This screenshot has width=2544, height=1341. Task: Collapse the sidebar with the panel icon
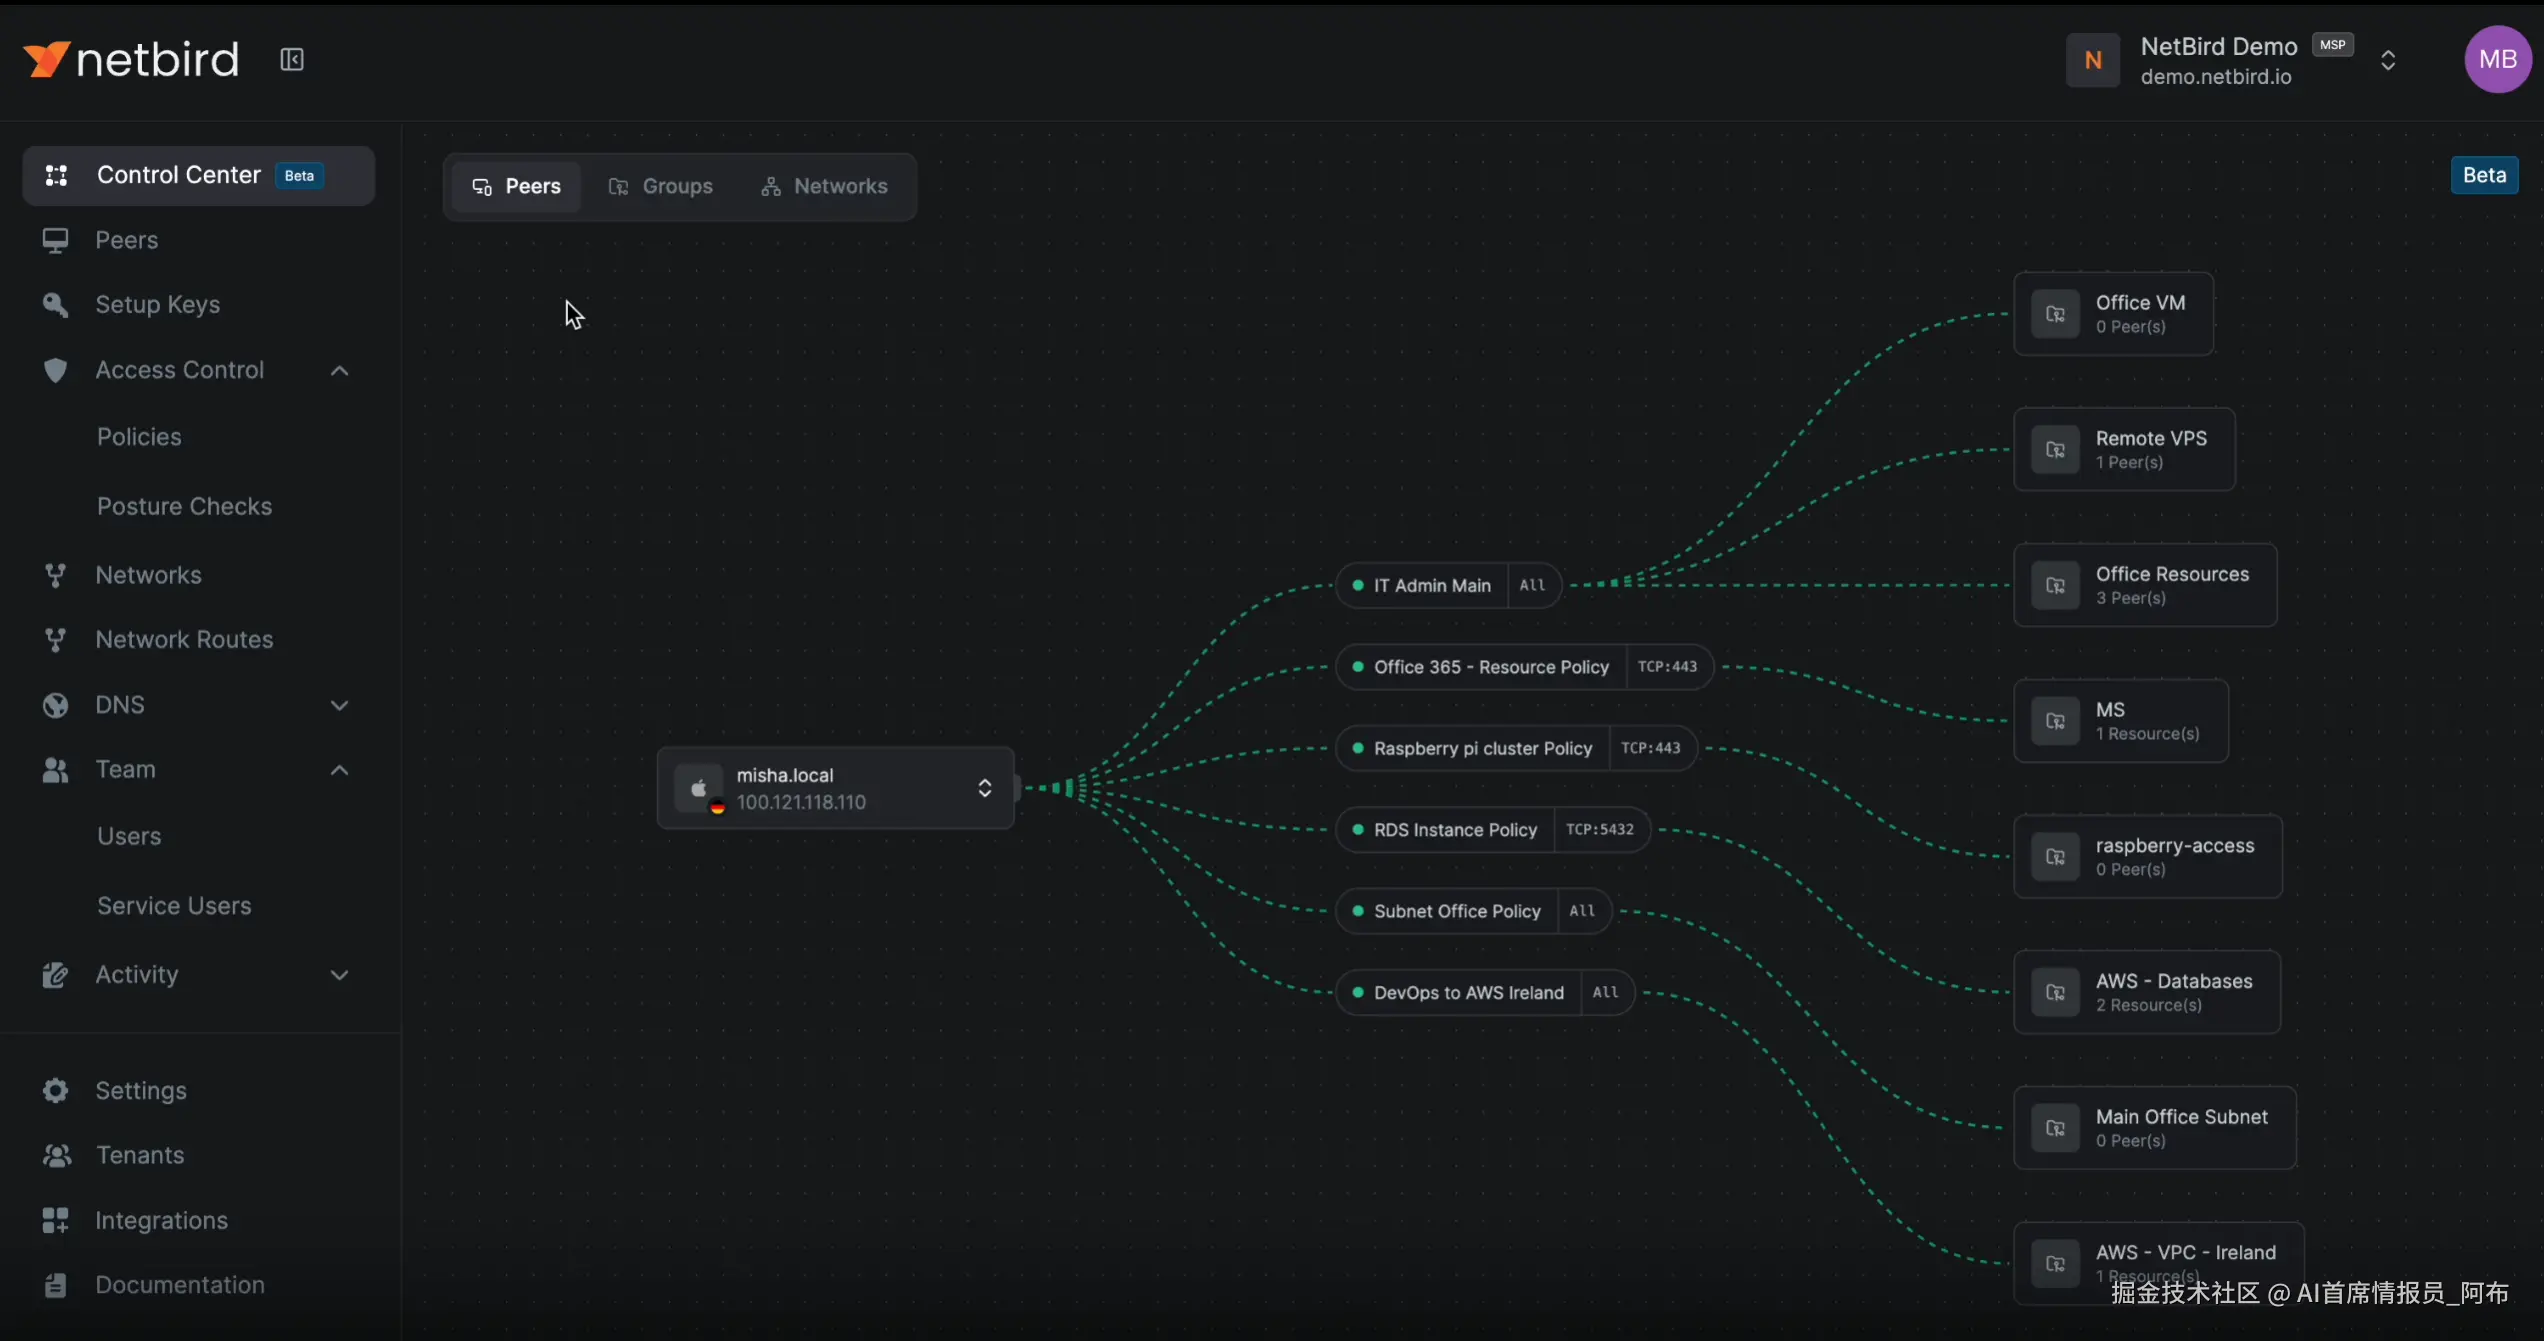(291, 60)
